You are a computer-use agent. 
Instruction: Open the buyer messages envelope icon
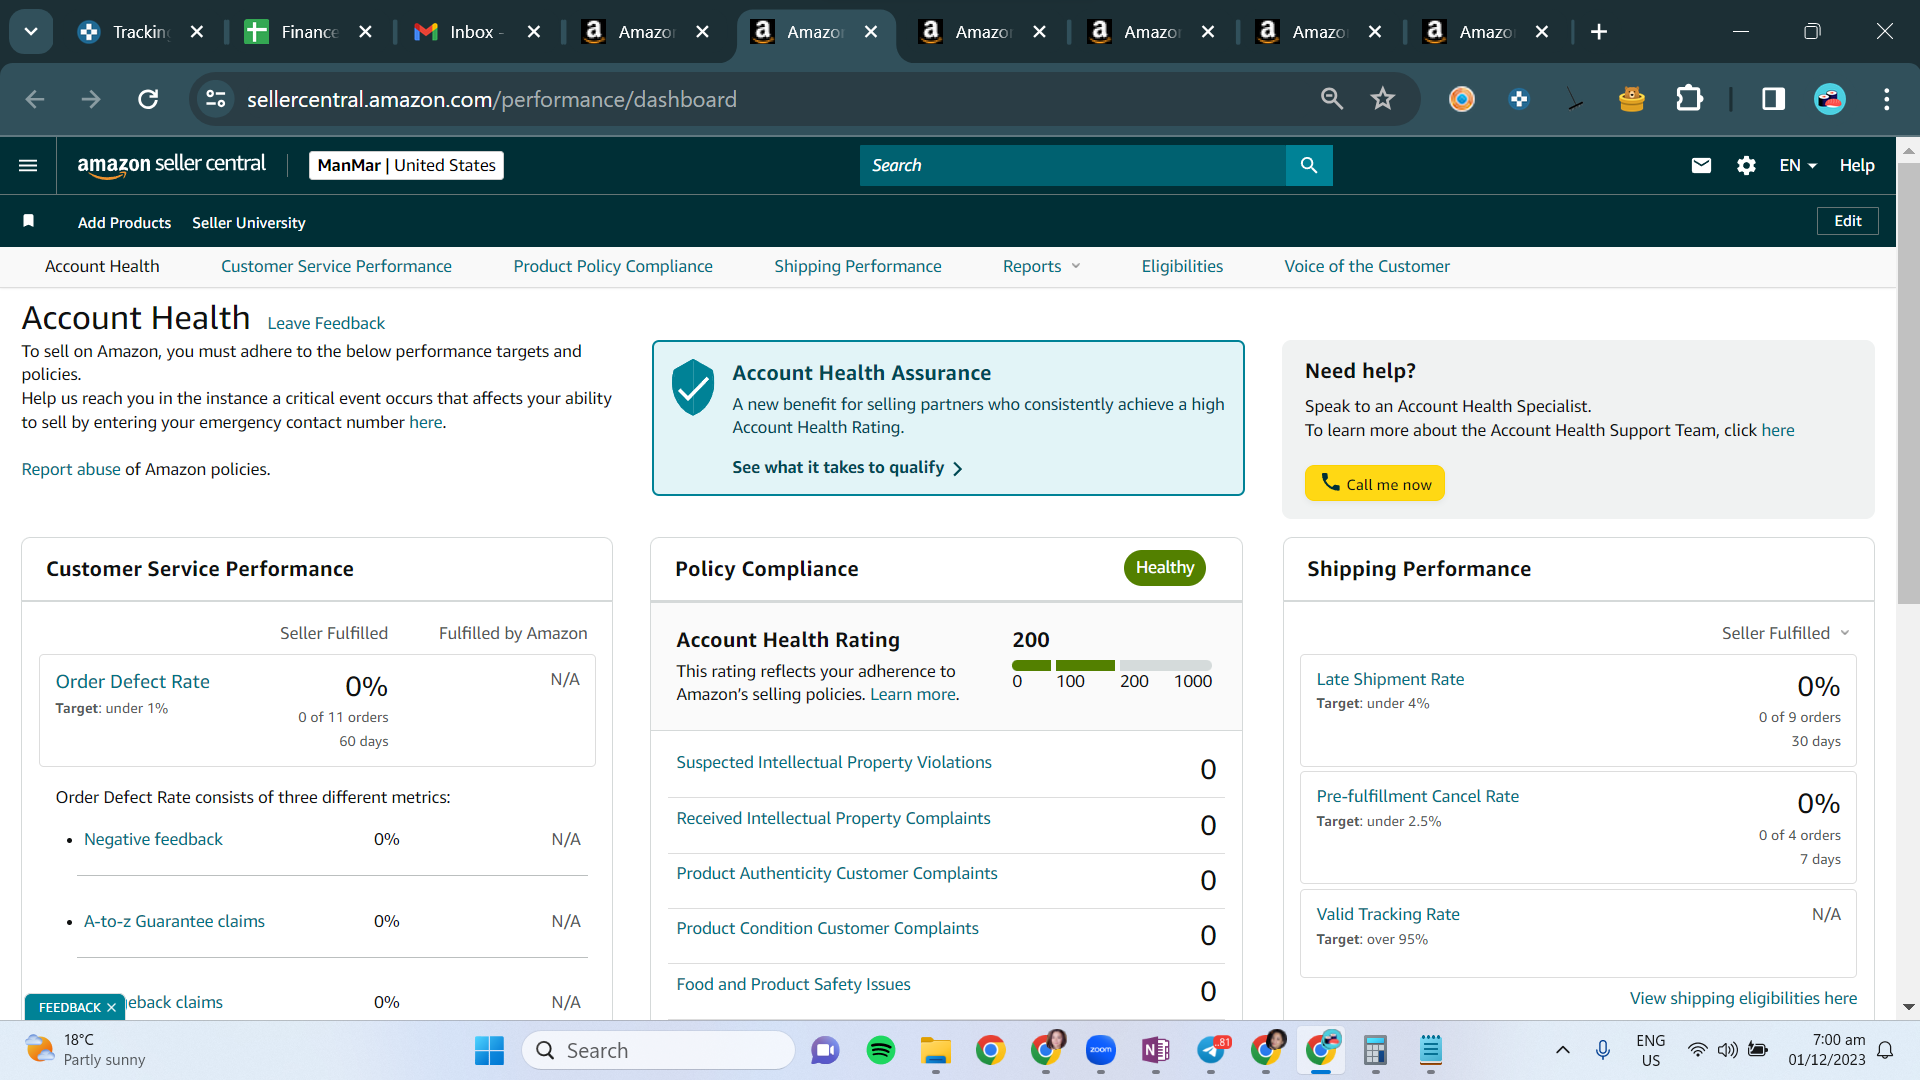(x=1701, y=166)
